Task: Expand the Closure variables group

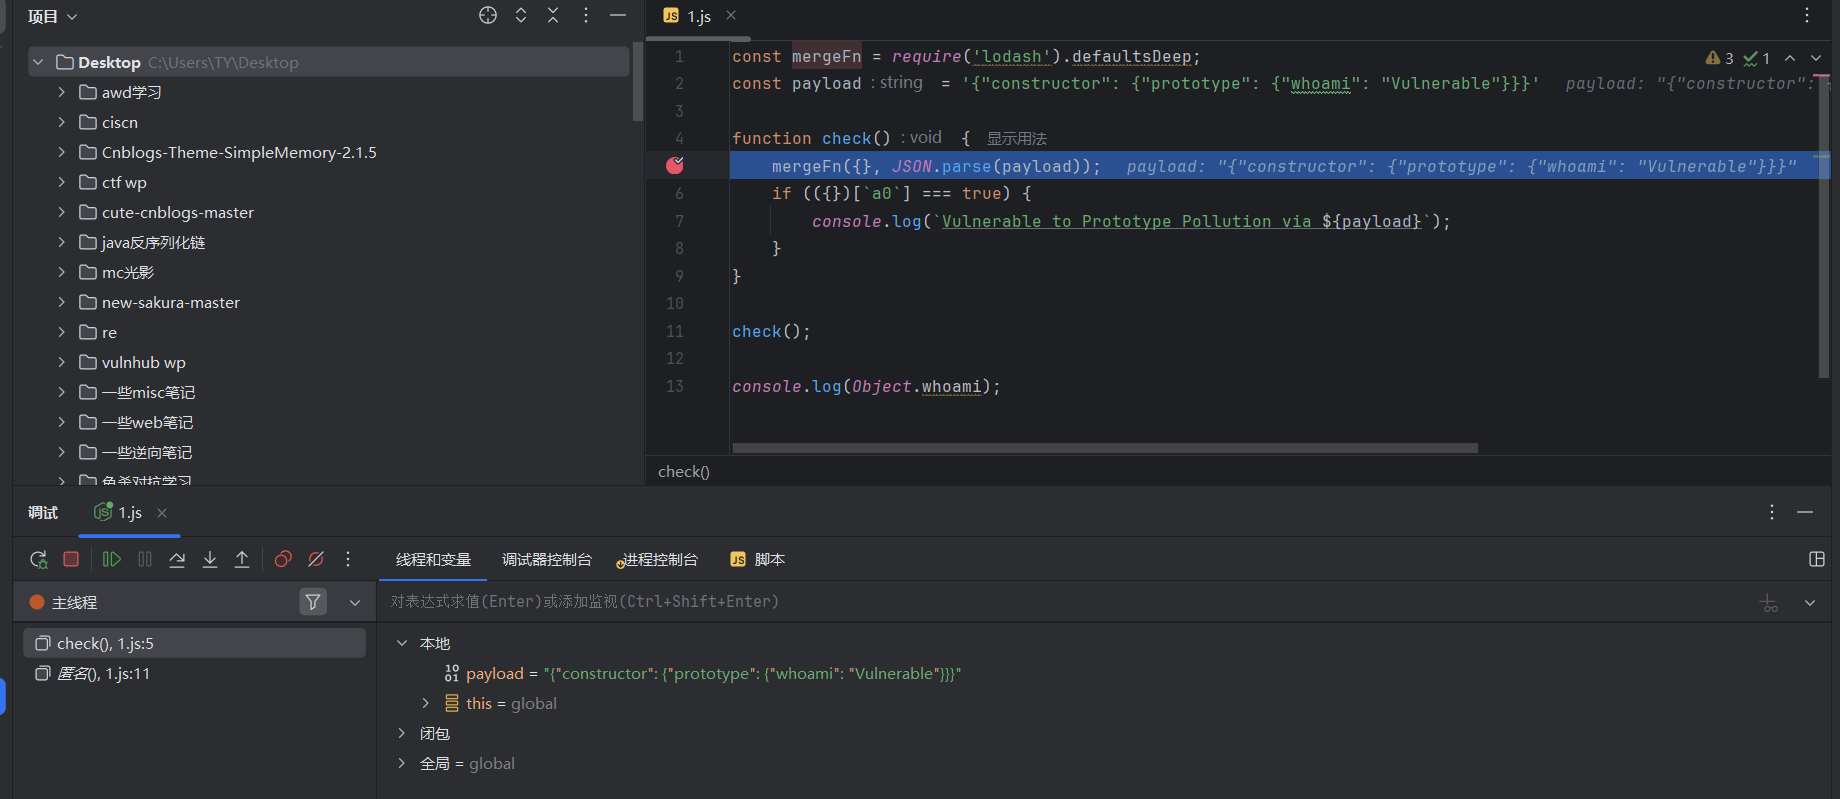Action: pyautogui.click(x=402, y=733)
